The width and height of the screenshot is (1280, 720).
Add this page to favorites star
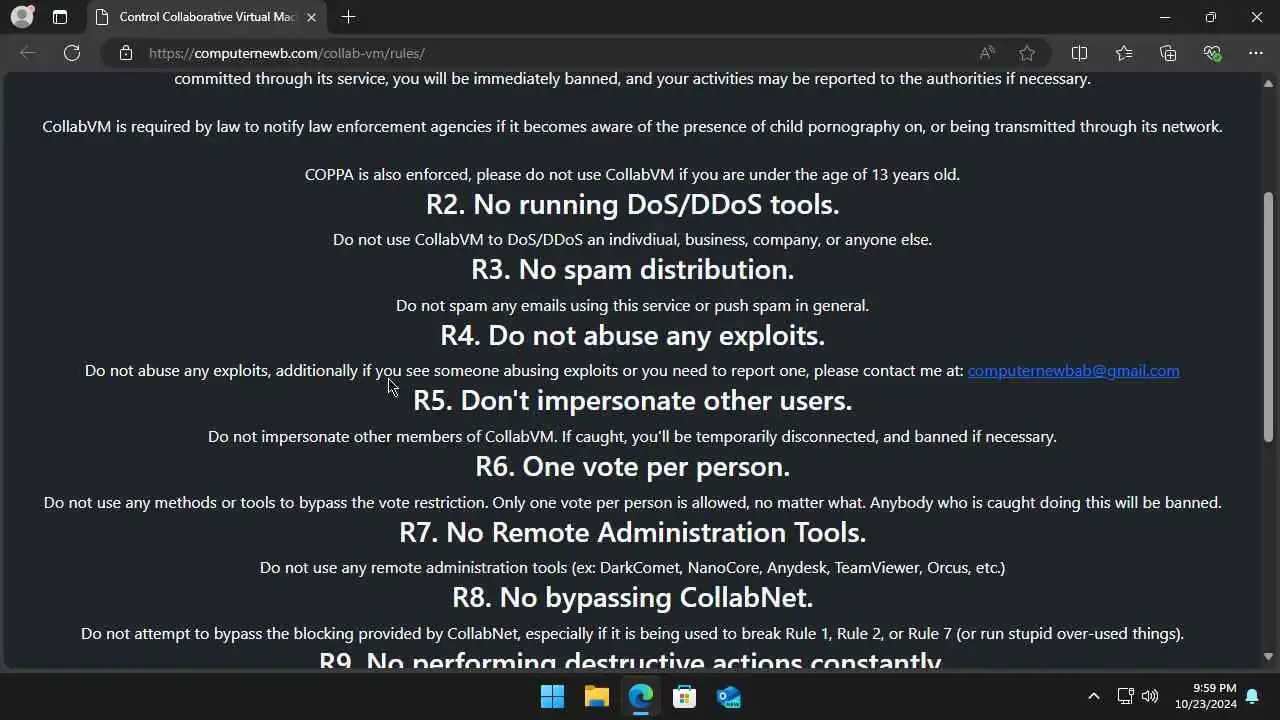pos(1027,53)
